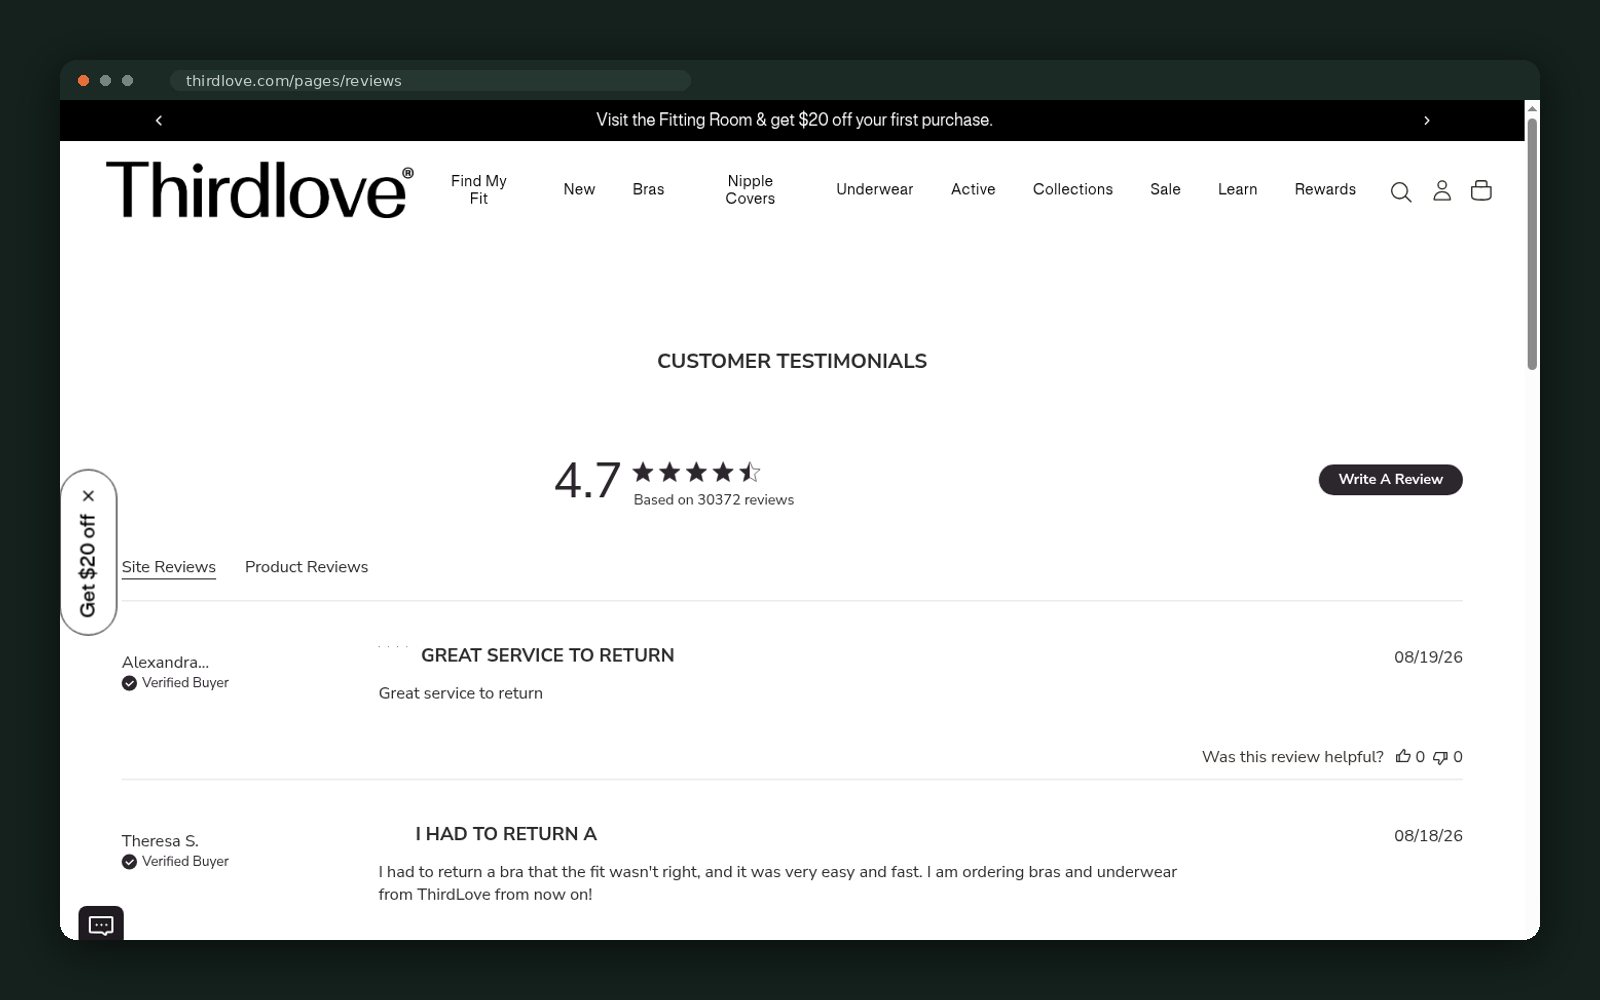The width and height of the screenshot is (1600, 1000).
Task: Click the Thirdlove logo
Action: coord(260,190)
